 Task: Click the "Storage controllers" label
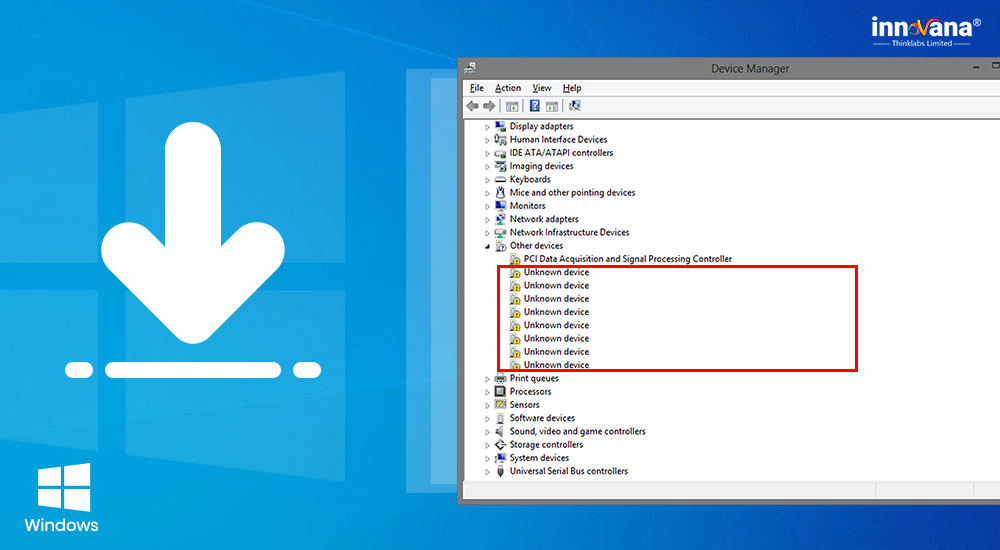pyautogui.click(x=546, y=445)
